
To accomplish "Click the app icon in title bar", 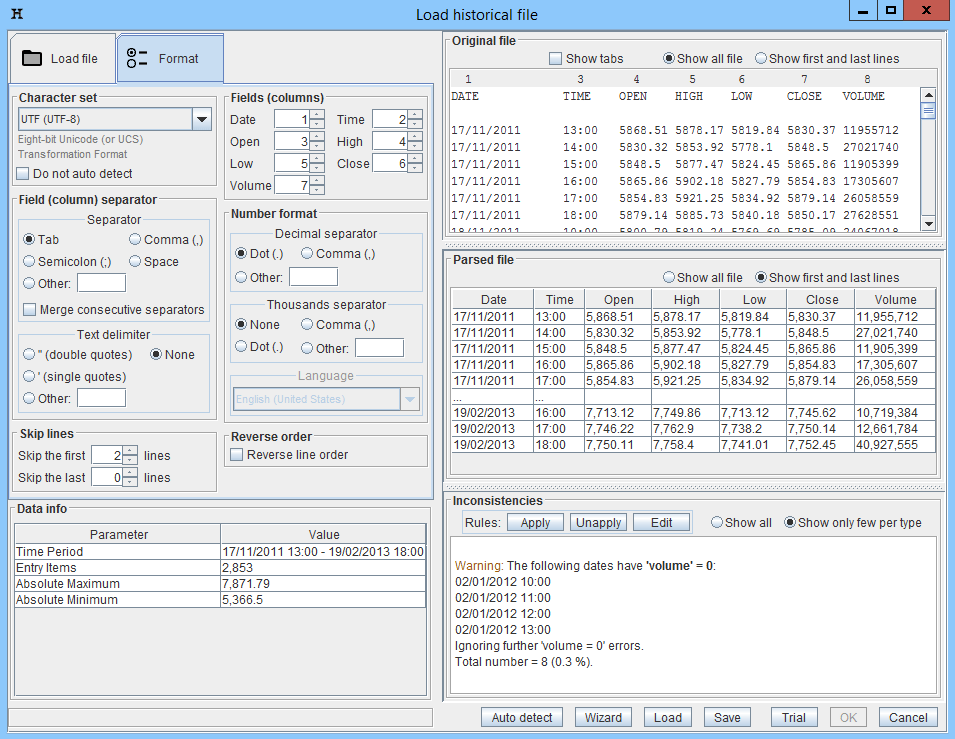I will [17, 13].
